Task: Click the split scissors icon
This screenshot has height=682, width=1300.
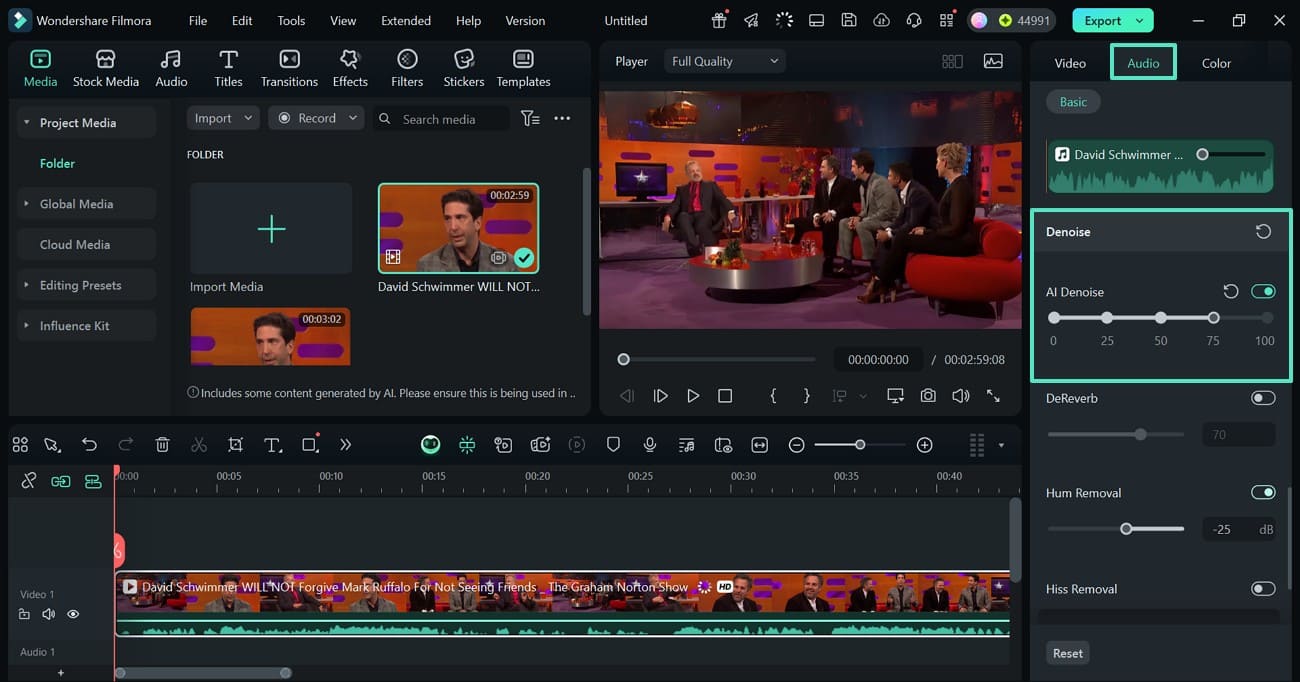Action: (199, 445)
